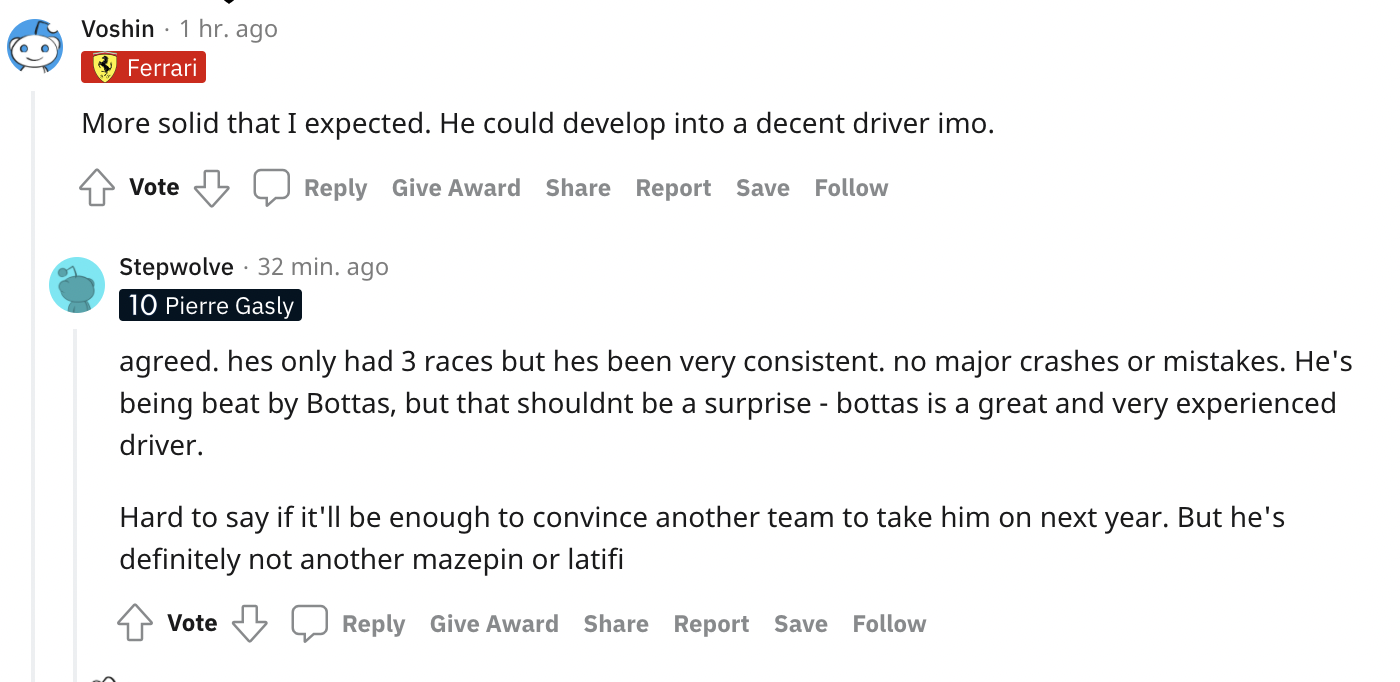
Task: Click reply speech bubble on Voshin's comment
Action: click(x=271, y=188)
